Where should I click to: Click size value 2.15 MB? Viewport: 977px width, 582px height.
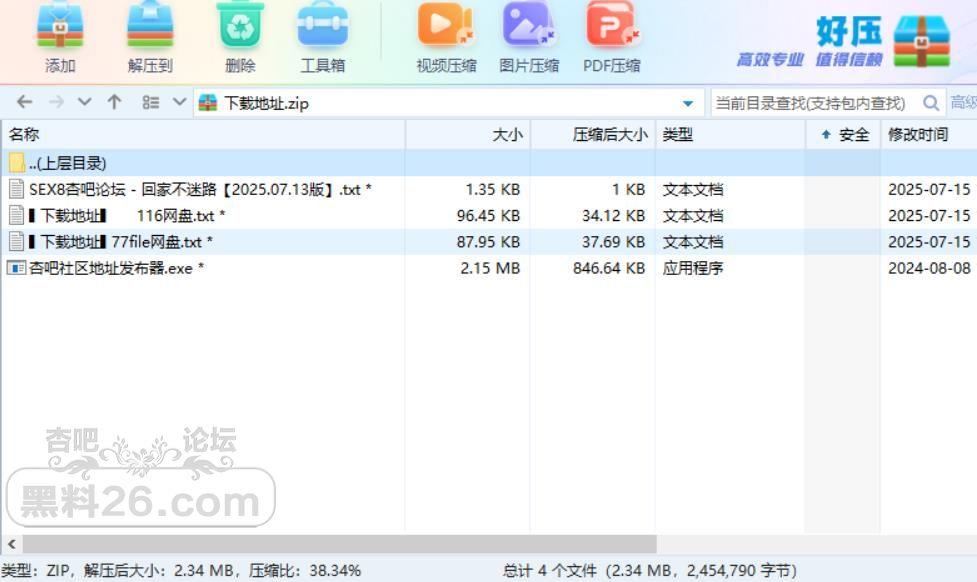[x=490, y=268]
